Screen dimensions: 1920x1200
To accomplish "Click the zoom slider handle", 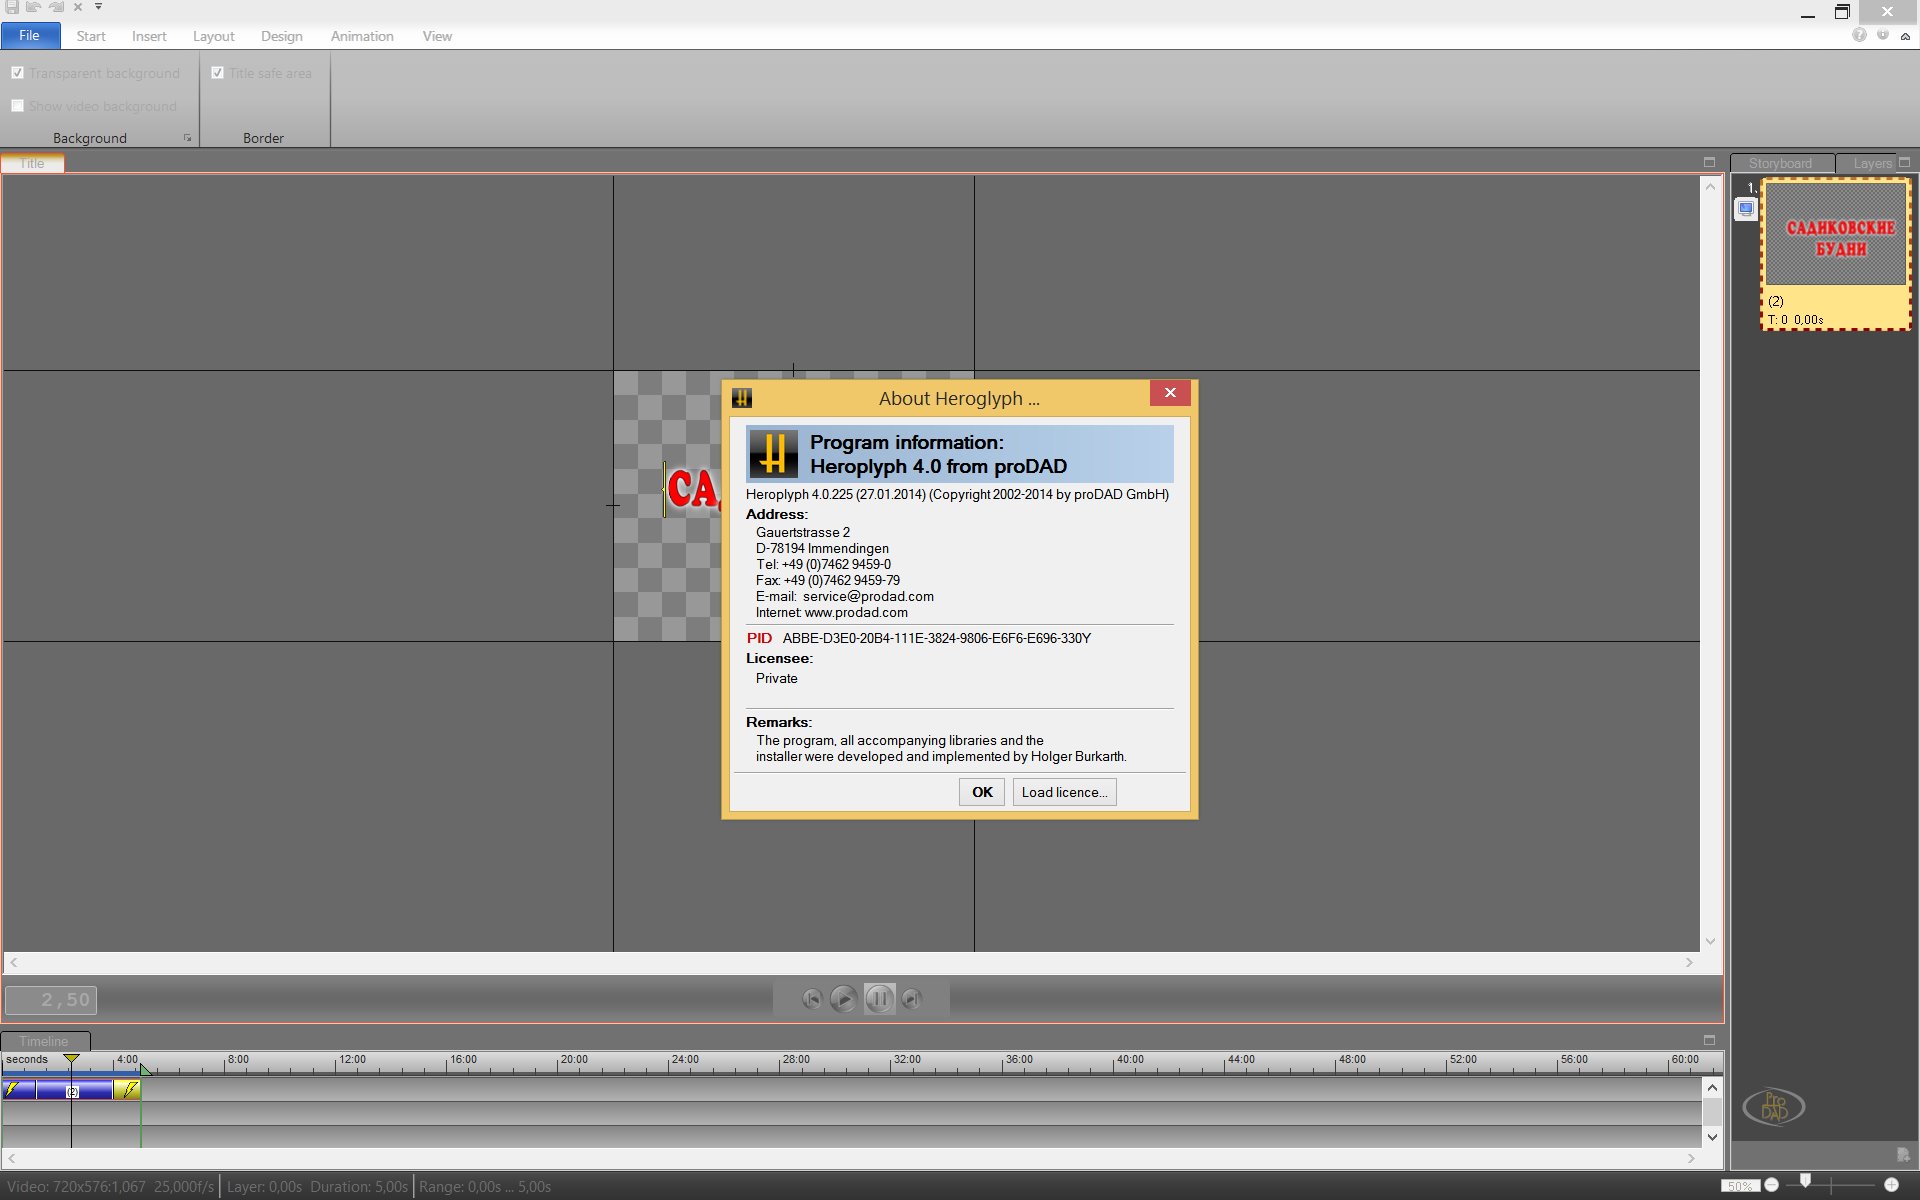I will pyautogui.click(x=1805, y=1182).
